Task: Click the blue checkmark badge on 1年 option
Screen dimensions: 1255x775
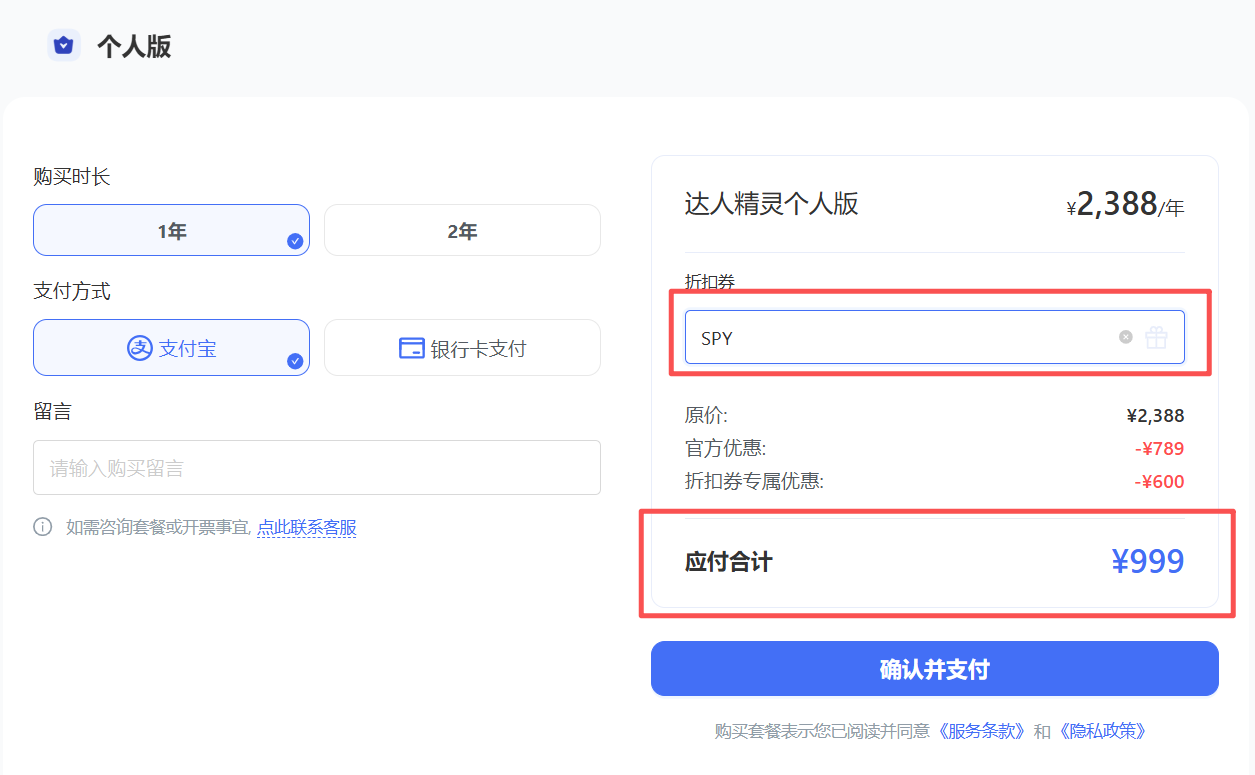Action: 295,243
